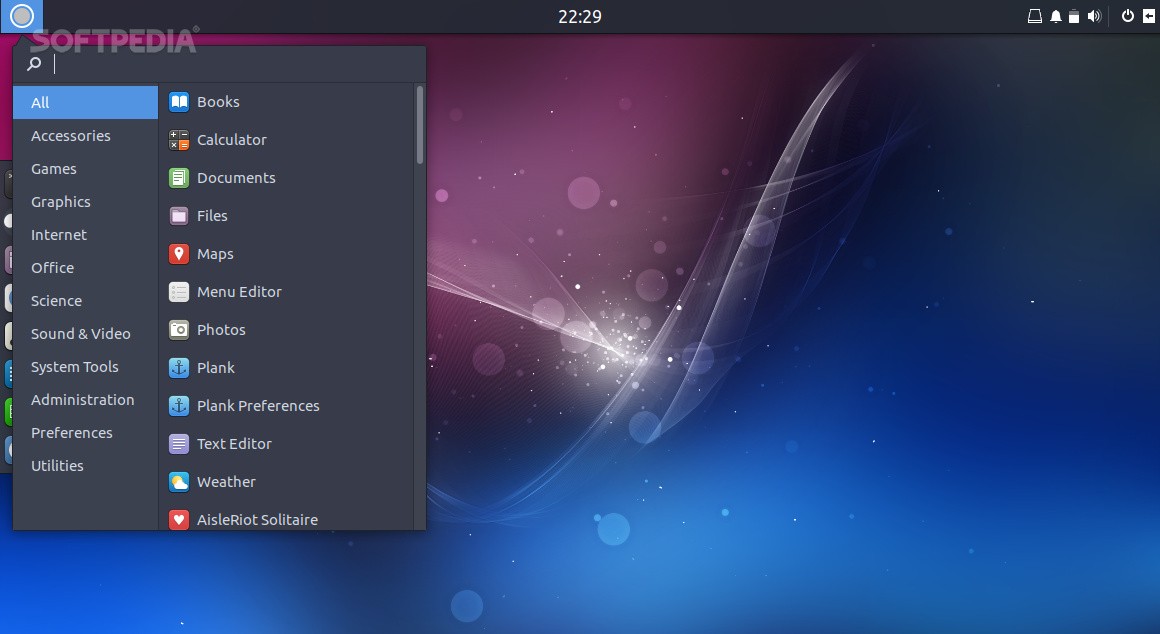The height and width of the screenshot is (634, 1160).
Task: Start AisleRiot Solitaire game icon
Action: 179,519
